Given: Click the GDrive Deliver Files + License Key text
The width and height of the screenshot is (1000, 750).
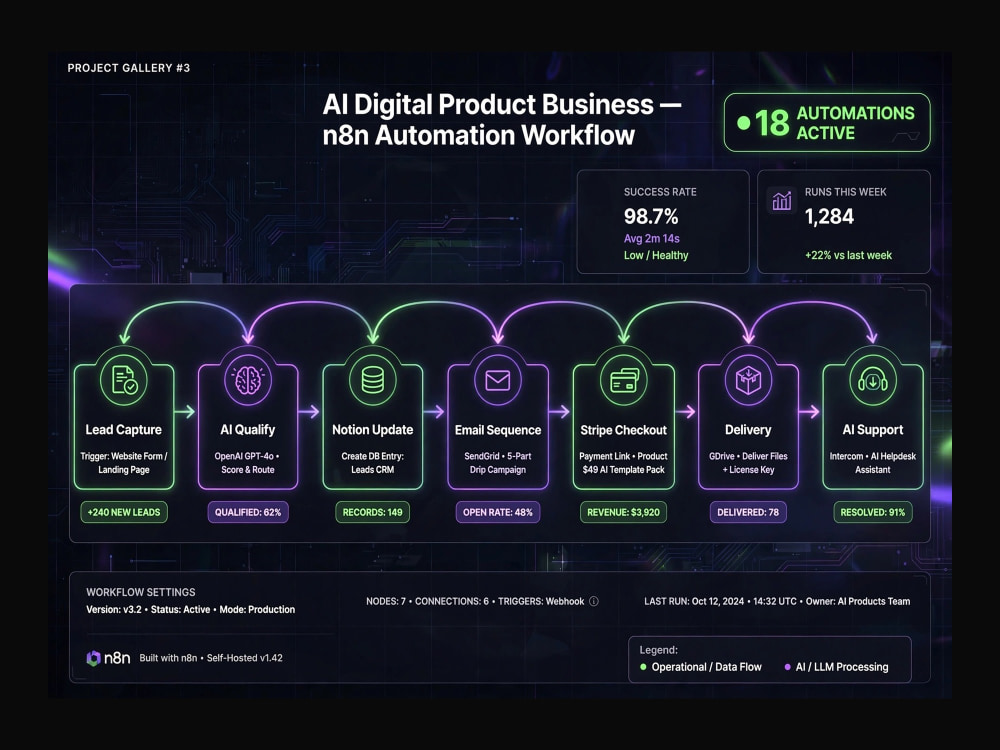Looking at the screenshot, I should point(748,463).
